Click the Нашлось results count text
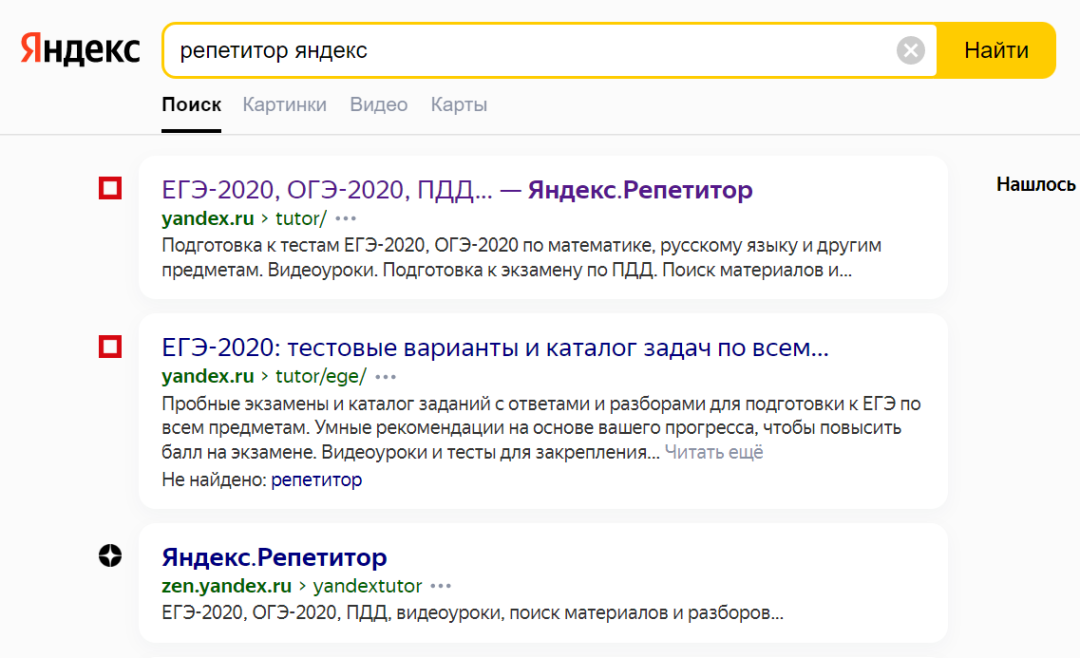Image resolution: width=1080 pixels, height=658 pixels. [1036, 185]
